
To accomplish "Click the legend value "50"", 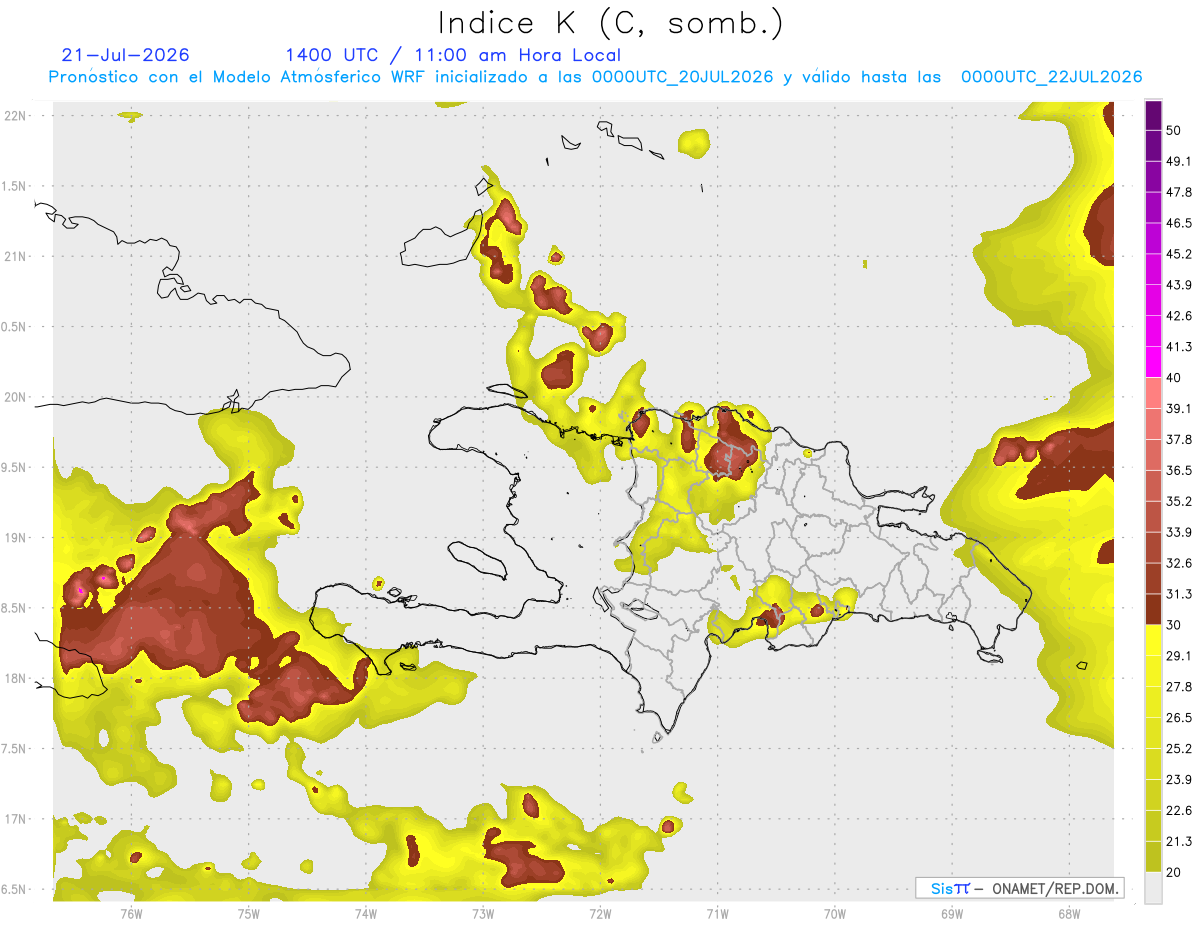I will [1174, 130].
